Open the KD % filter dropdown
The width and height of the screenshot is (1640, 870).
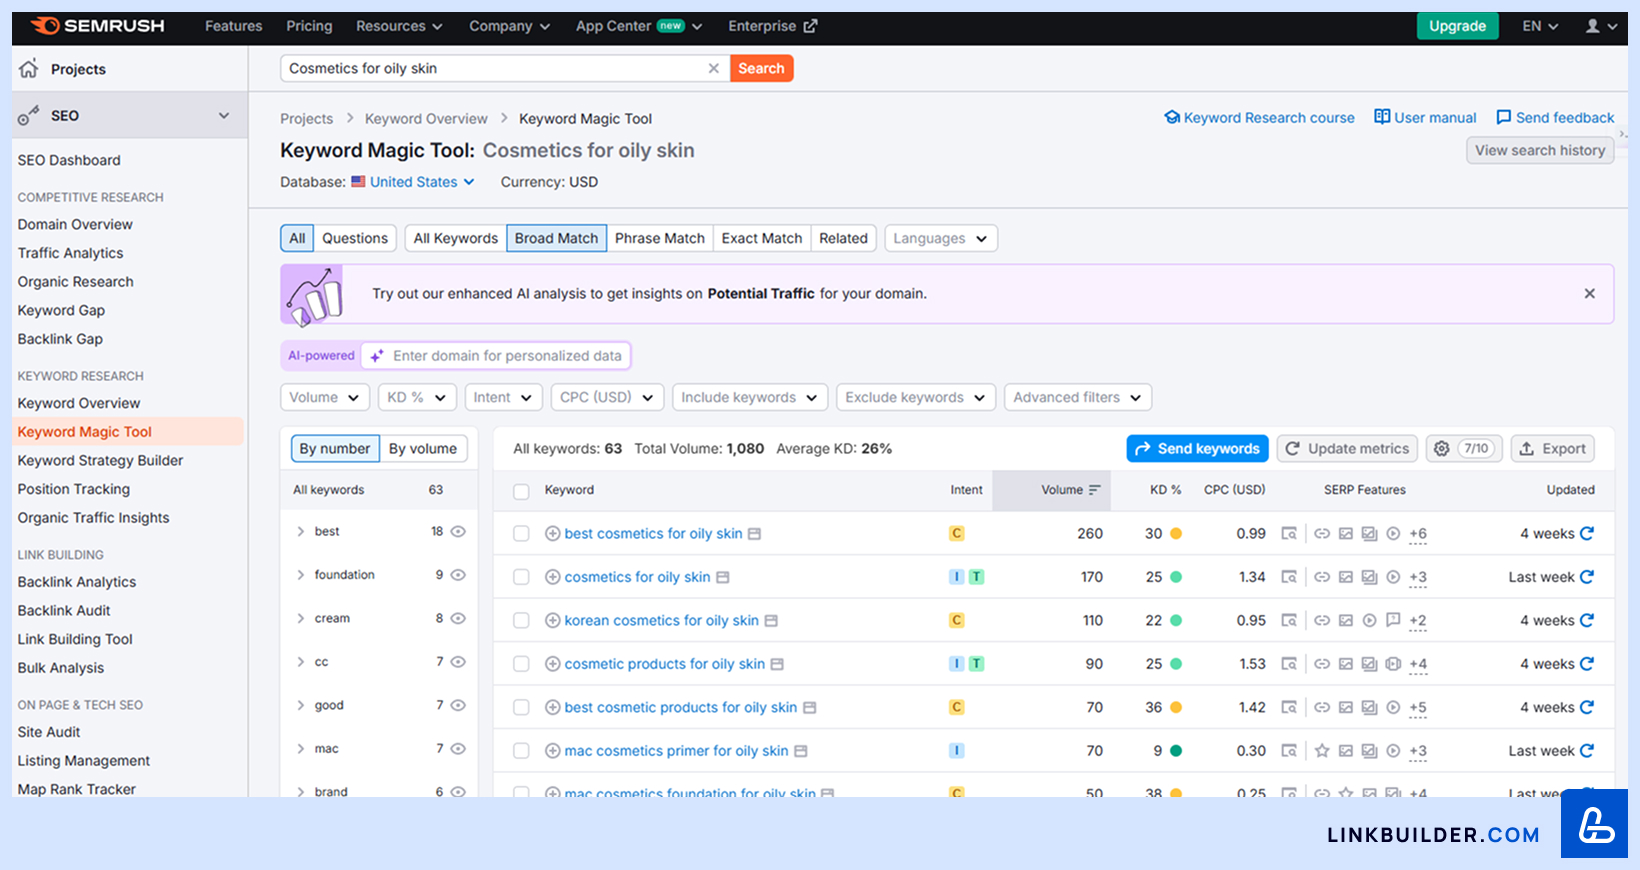coord(417,397)
